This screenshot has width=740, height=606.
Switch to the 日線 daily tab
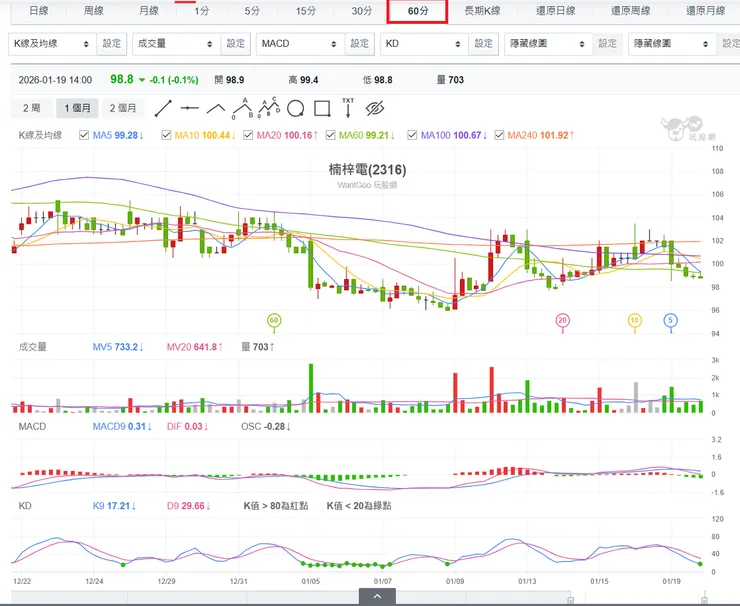(38, 11)
